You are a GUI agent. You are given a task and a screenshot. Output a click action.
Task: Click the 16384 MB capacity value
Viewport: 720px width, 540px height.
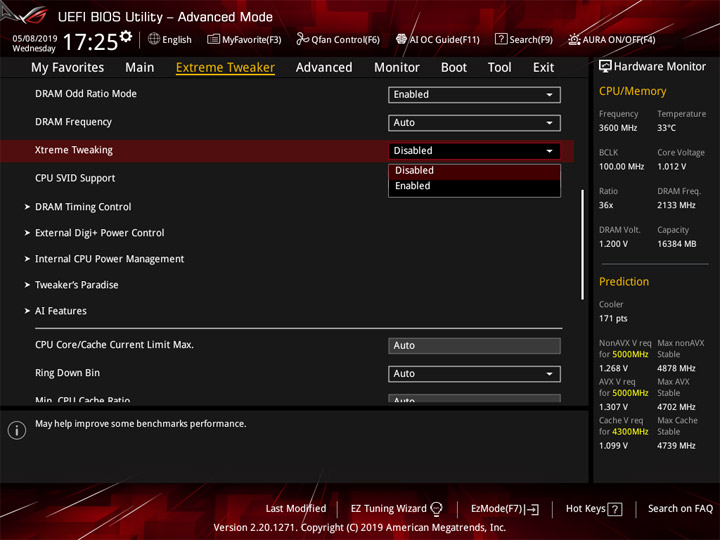(x=676, y=244)
